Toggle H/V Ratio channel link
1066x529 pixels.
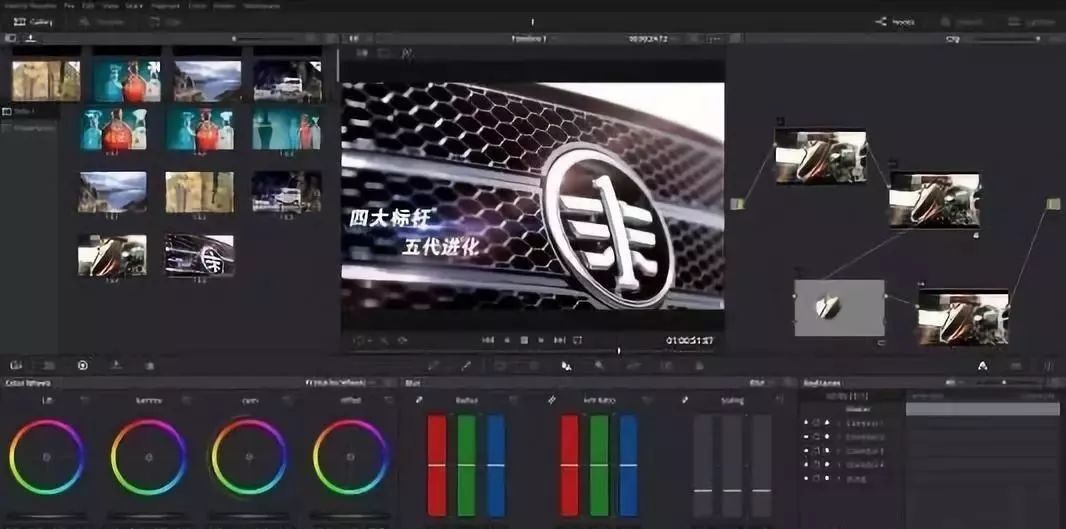tap(552, 400)
